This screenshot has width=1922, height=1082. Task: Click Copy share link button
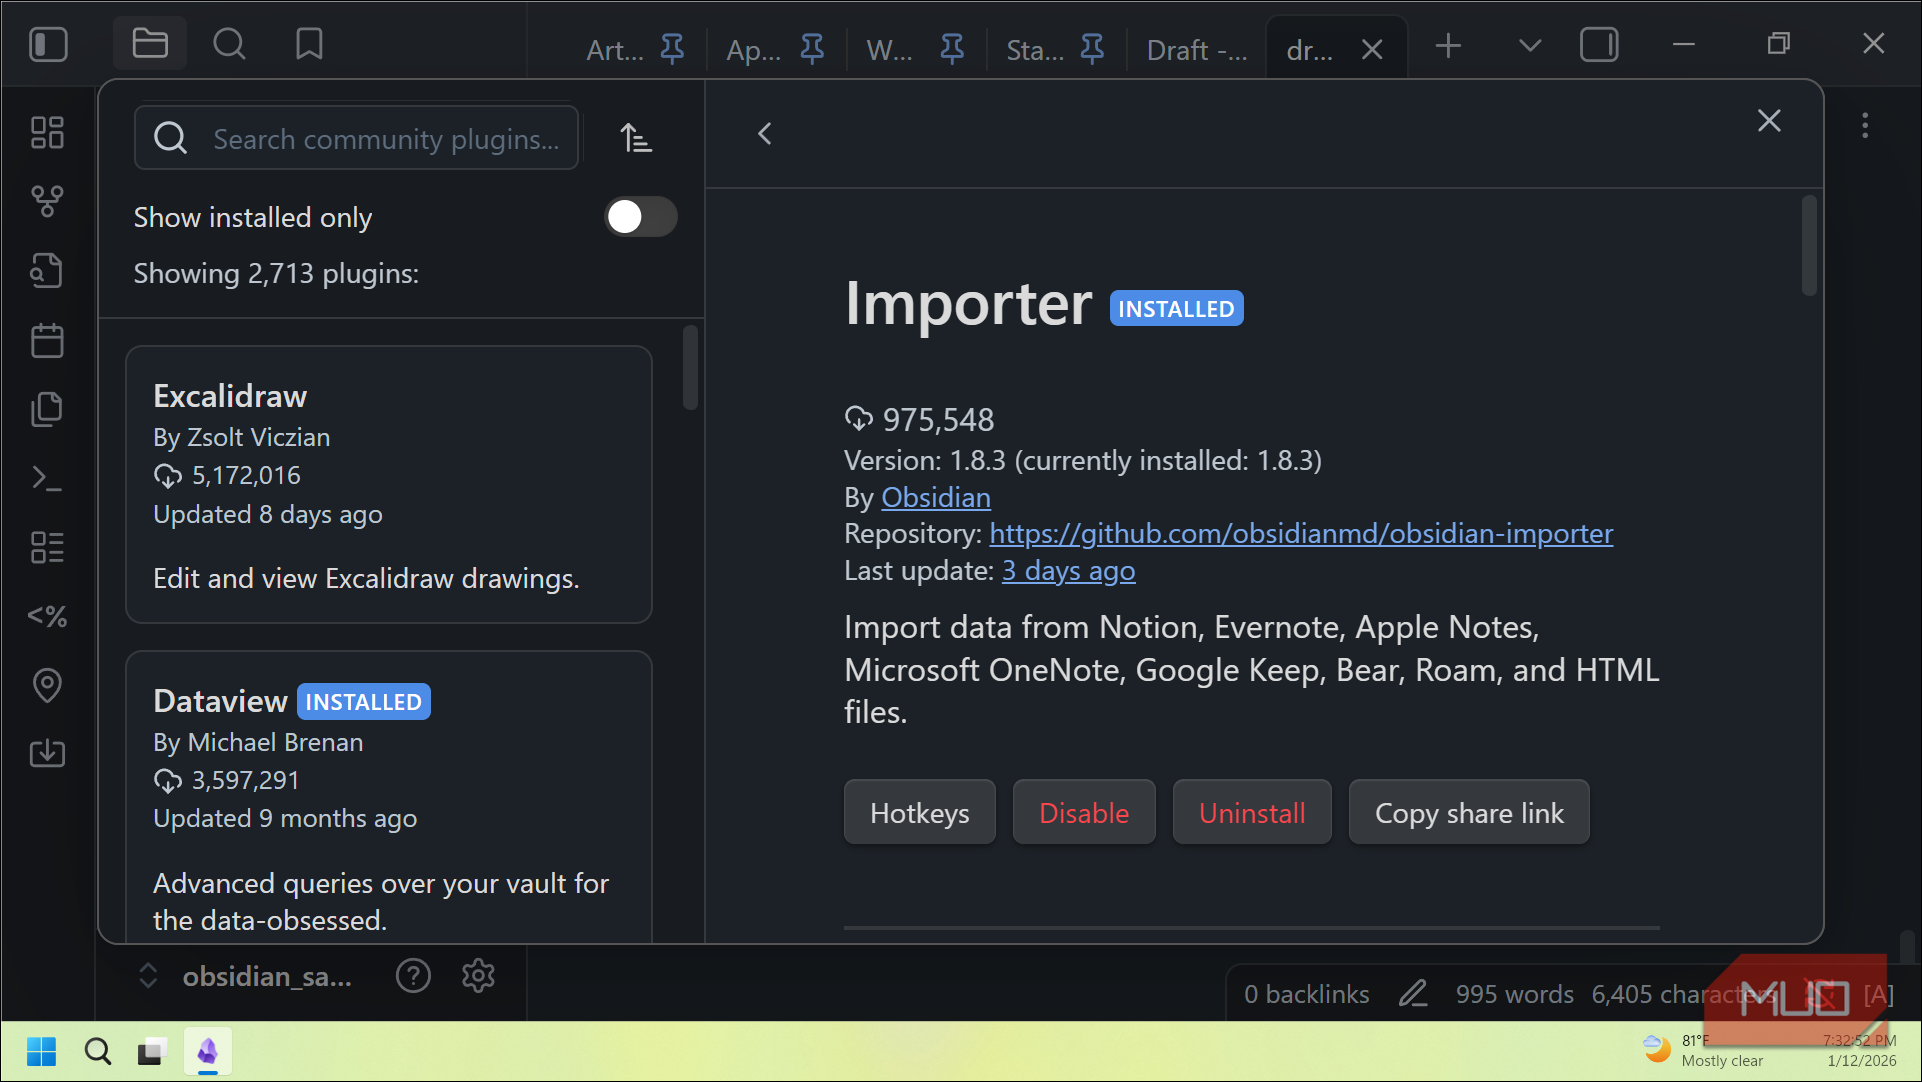[1469, 812]
